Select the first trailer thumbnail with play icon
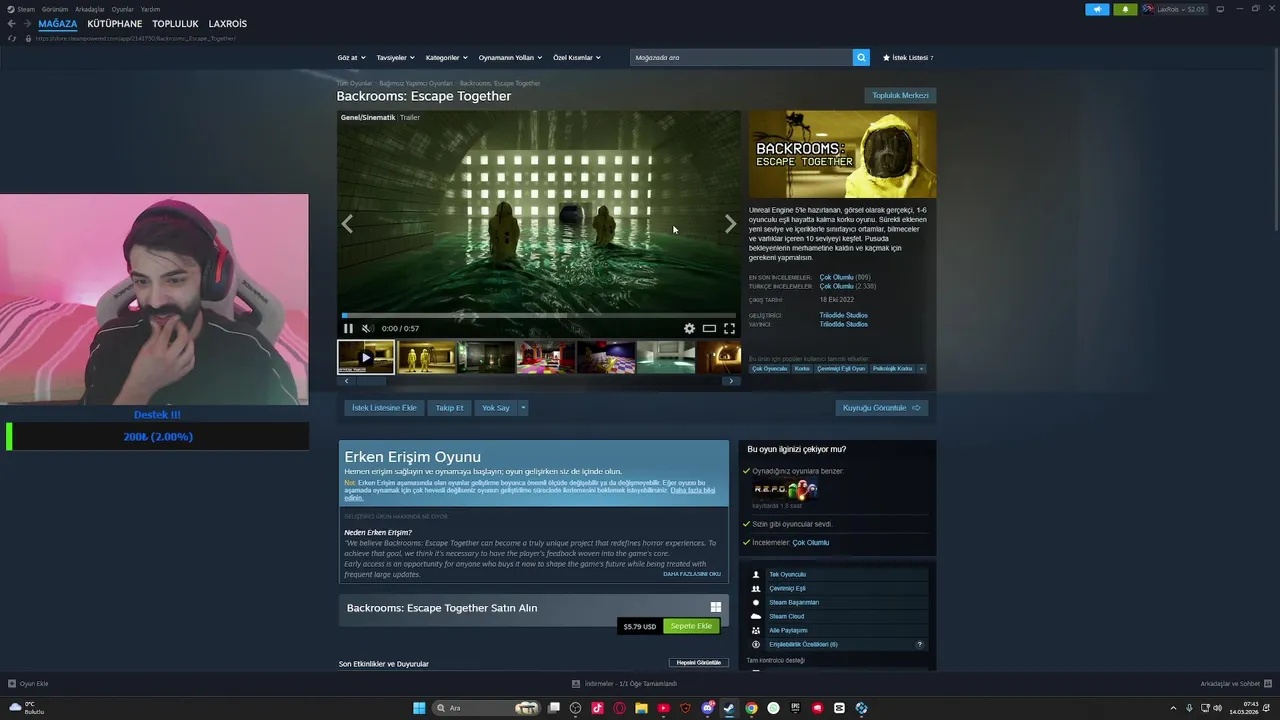The image size is (1280, 720). click(366, 357)
